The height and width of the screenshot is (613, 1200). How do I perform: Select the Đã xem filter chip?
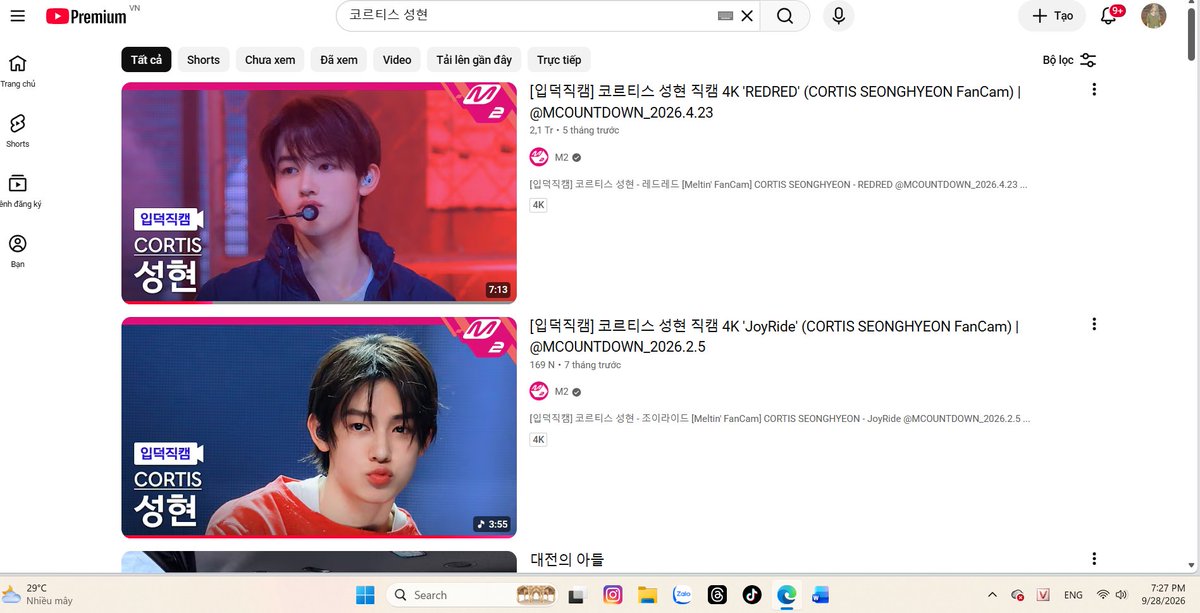339,60
